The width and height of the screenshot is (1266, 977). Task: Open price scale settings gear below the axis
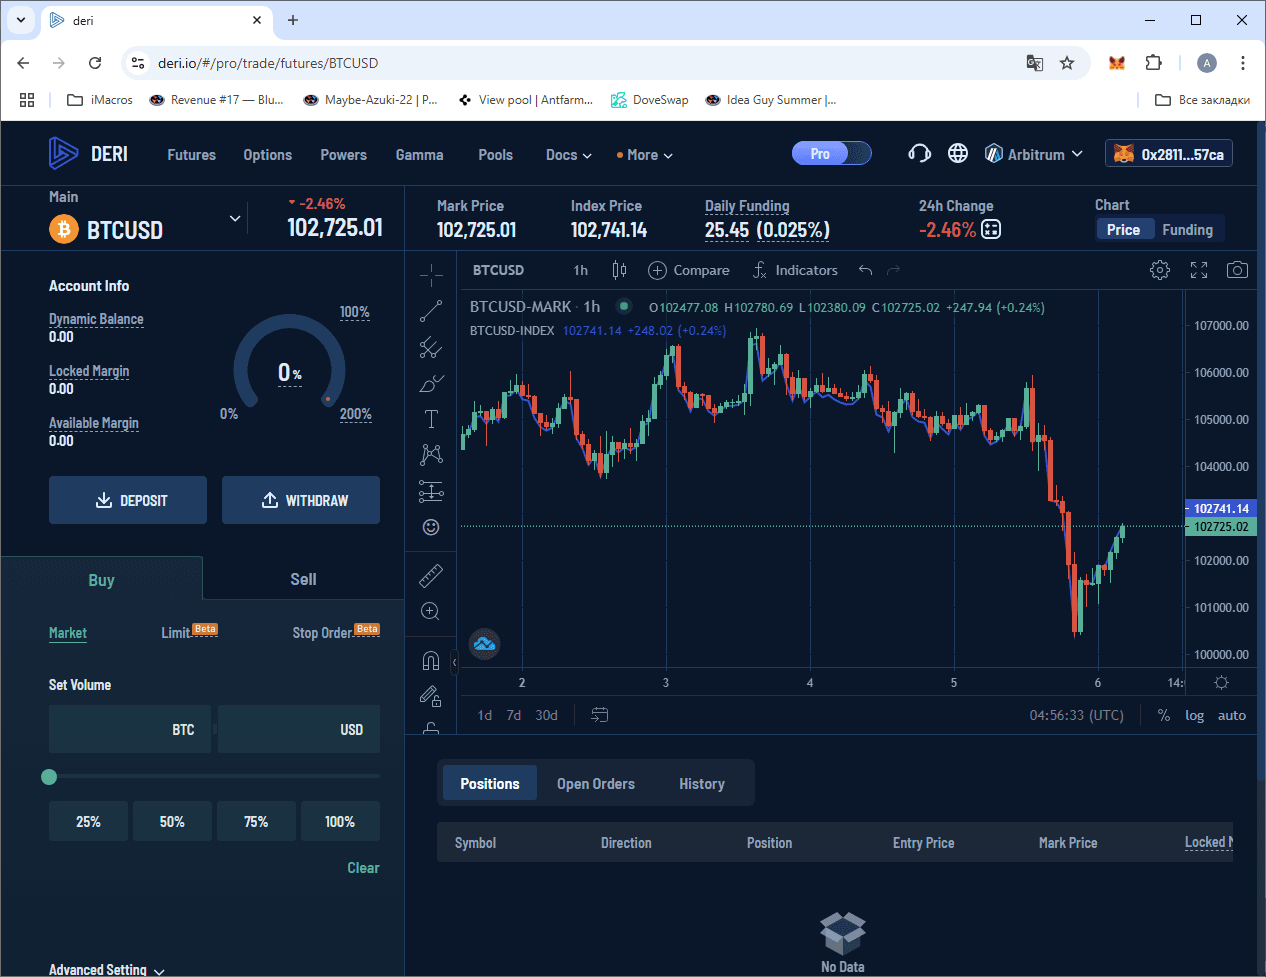[1221, 682]
